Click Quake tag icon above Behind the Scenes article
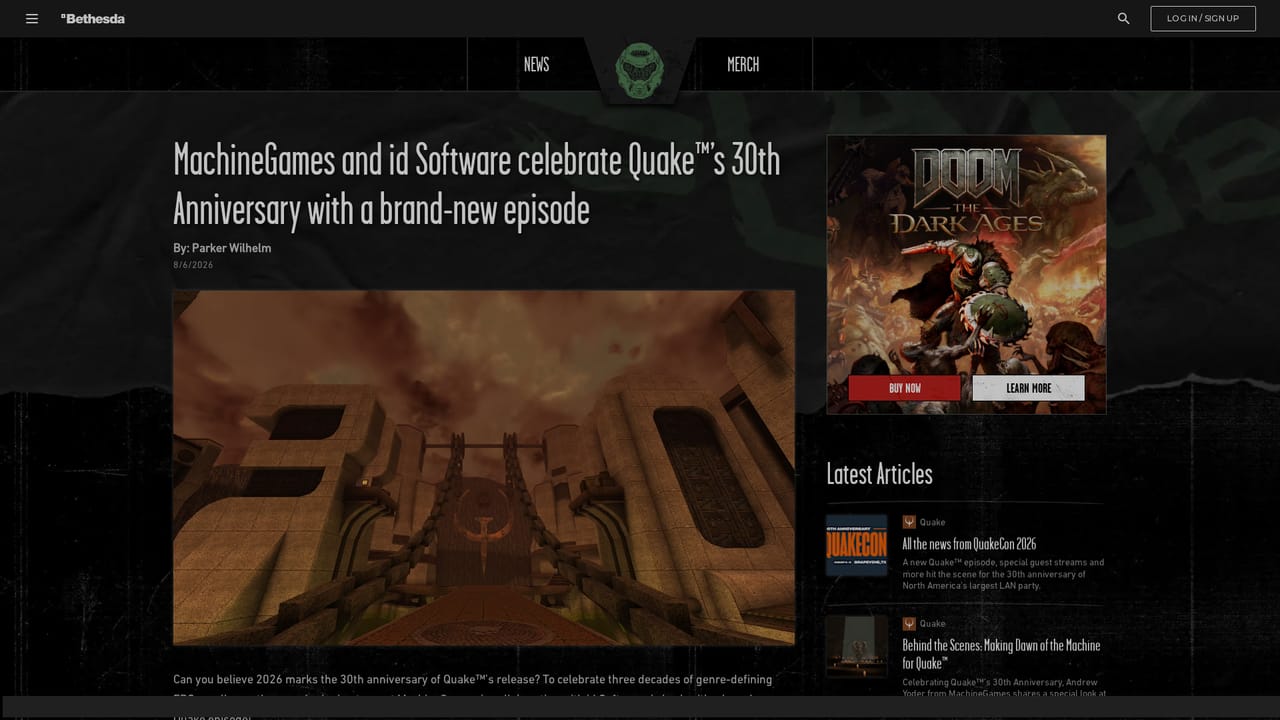Image resolution: width=1280 pixels, height=720 pixels. click(909, 624)
